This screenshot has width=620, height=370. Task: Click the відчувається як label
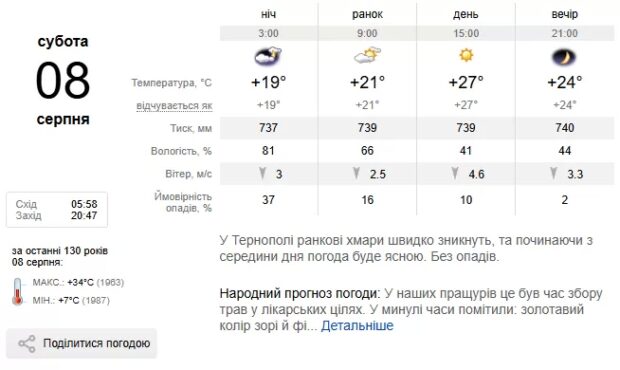point(174,106)
